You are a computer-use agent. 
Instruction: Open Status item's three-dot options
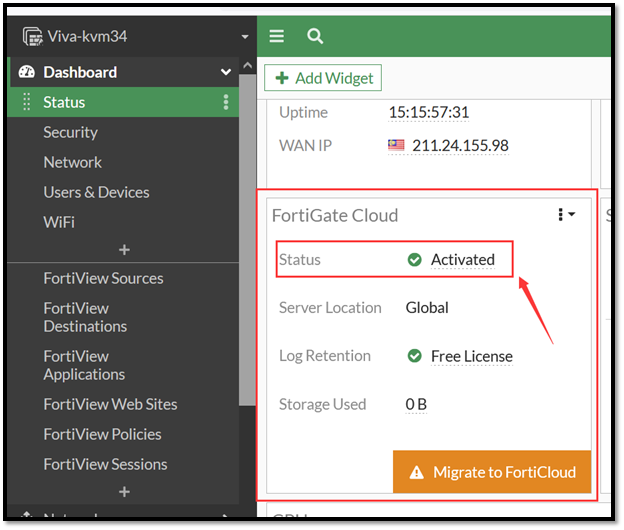click(226, 102)
